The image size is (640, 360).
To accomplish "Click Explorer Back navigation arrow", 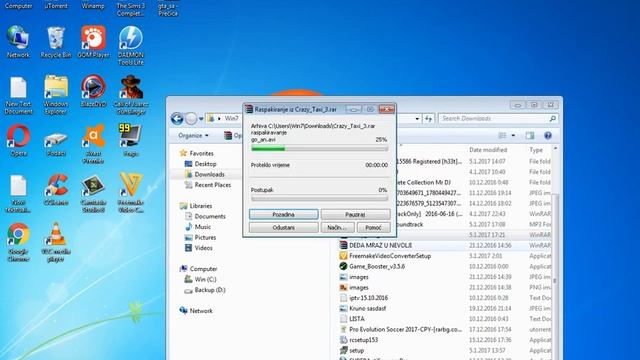I will pyautogui.click(x=177, y=118).
